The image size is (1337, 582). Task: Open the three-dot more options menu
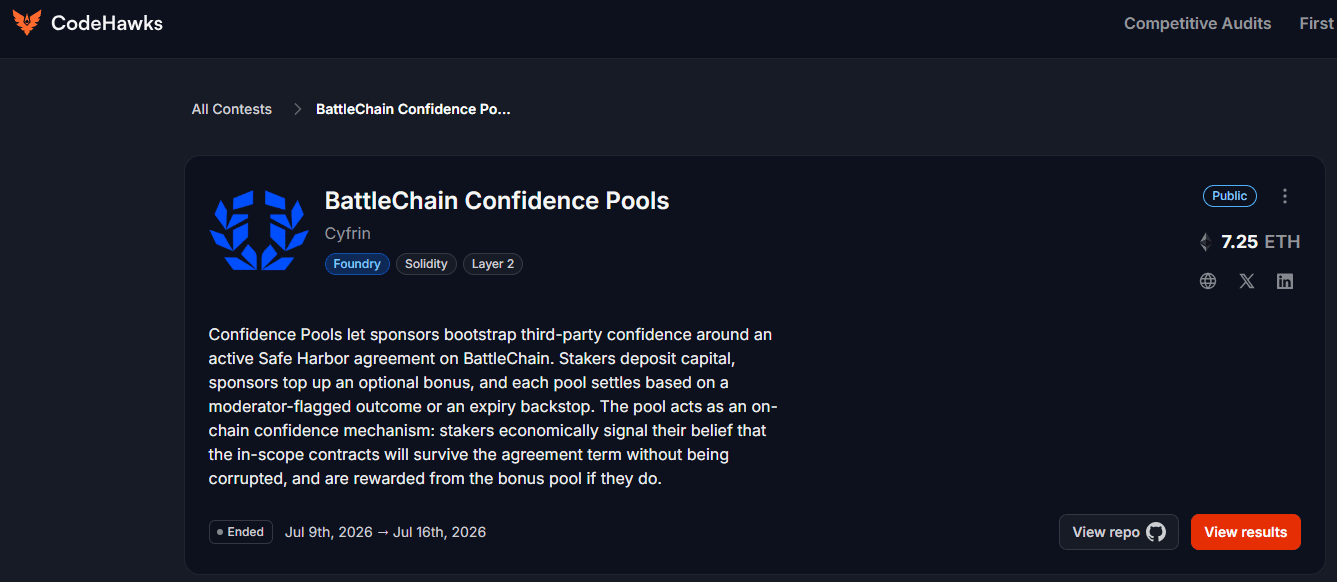coord(1285,196)
